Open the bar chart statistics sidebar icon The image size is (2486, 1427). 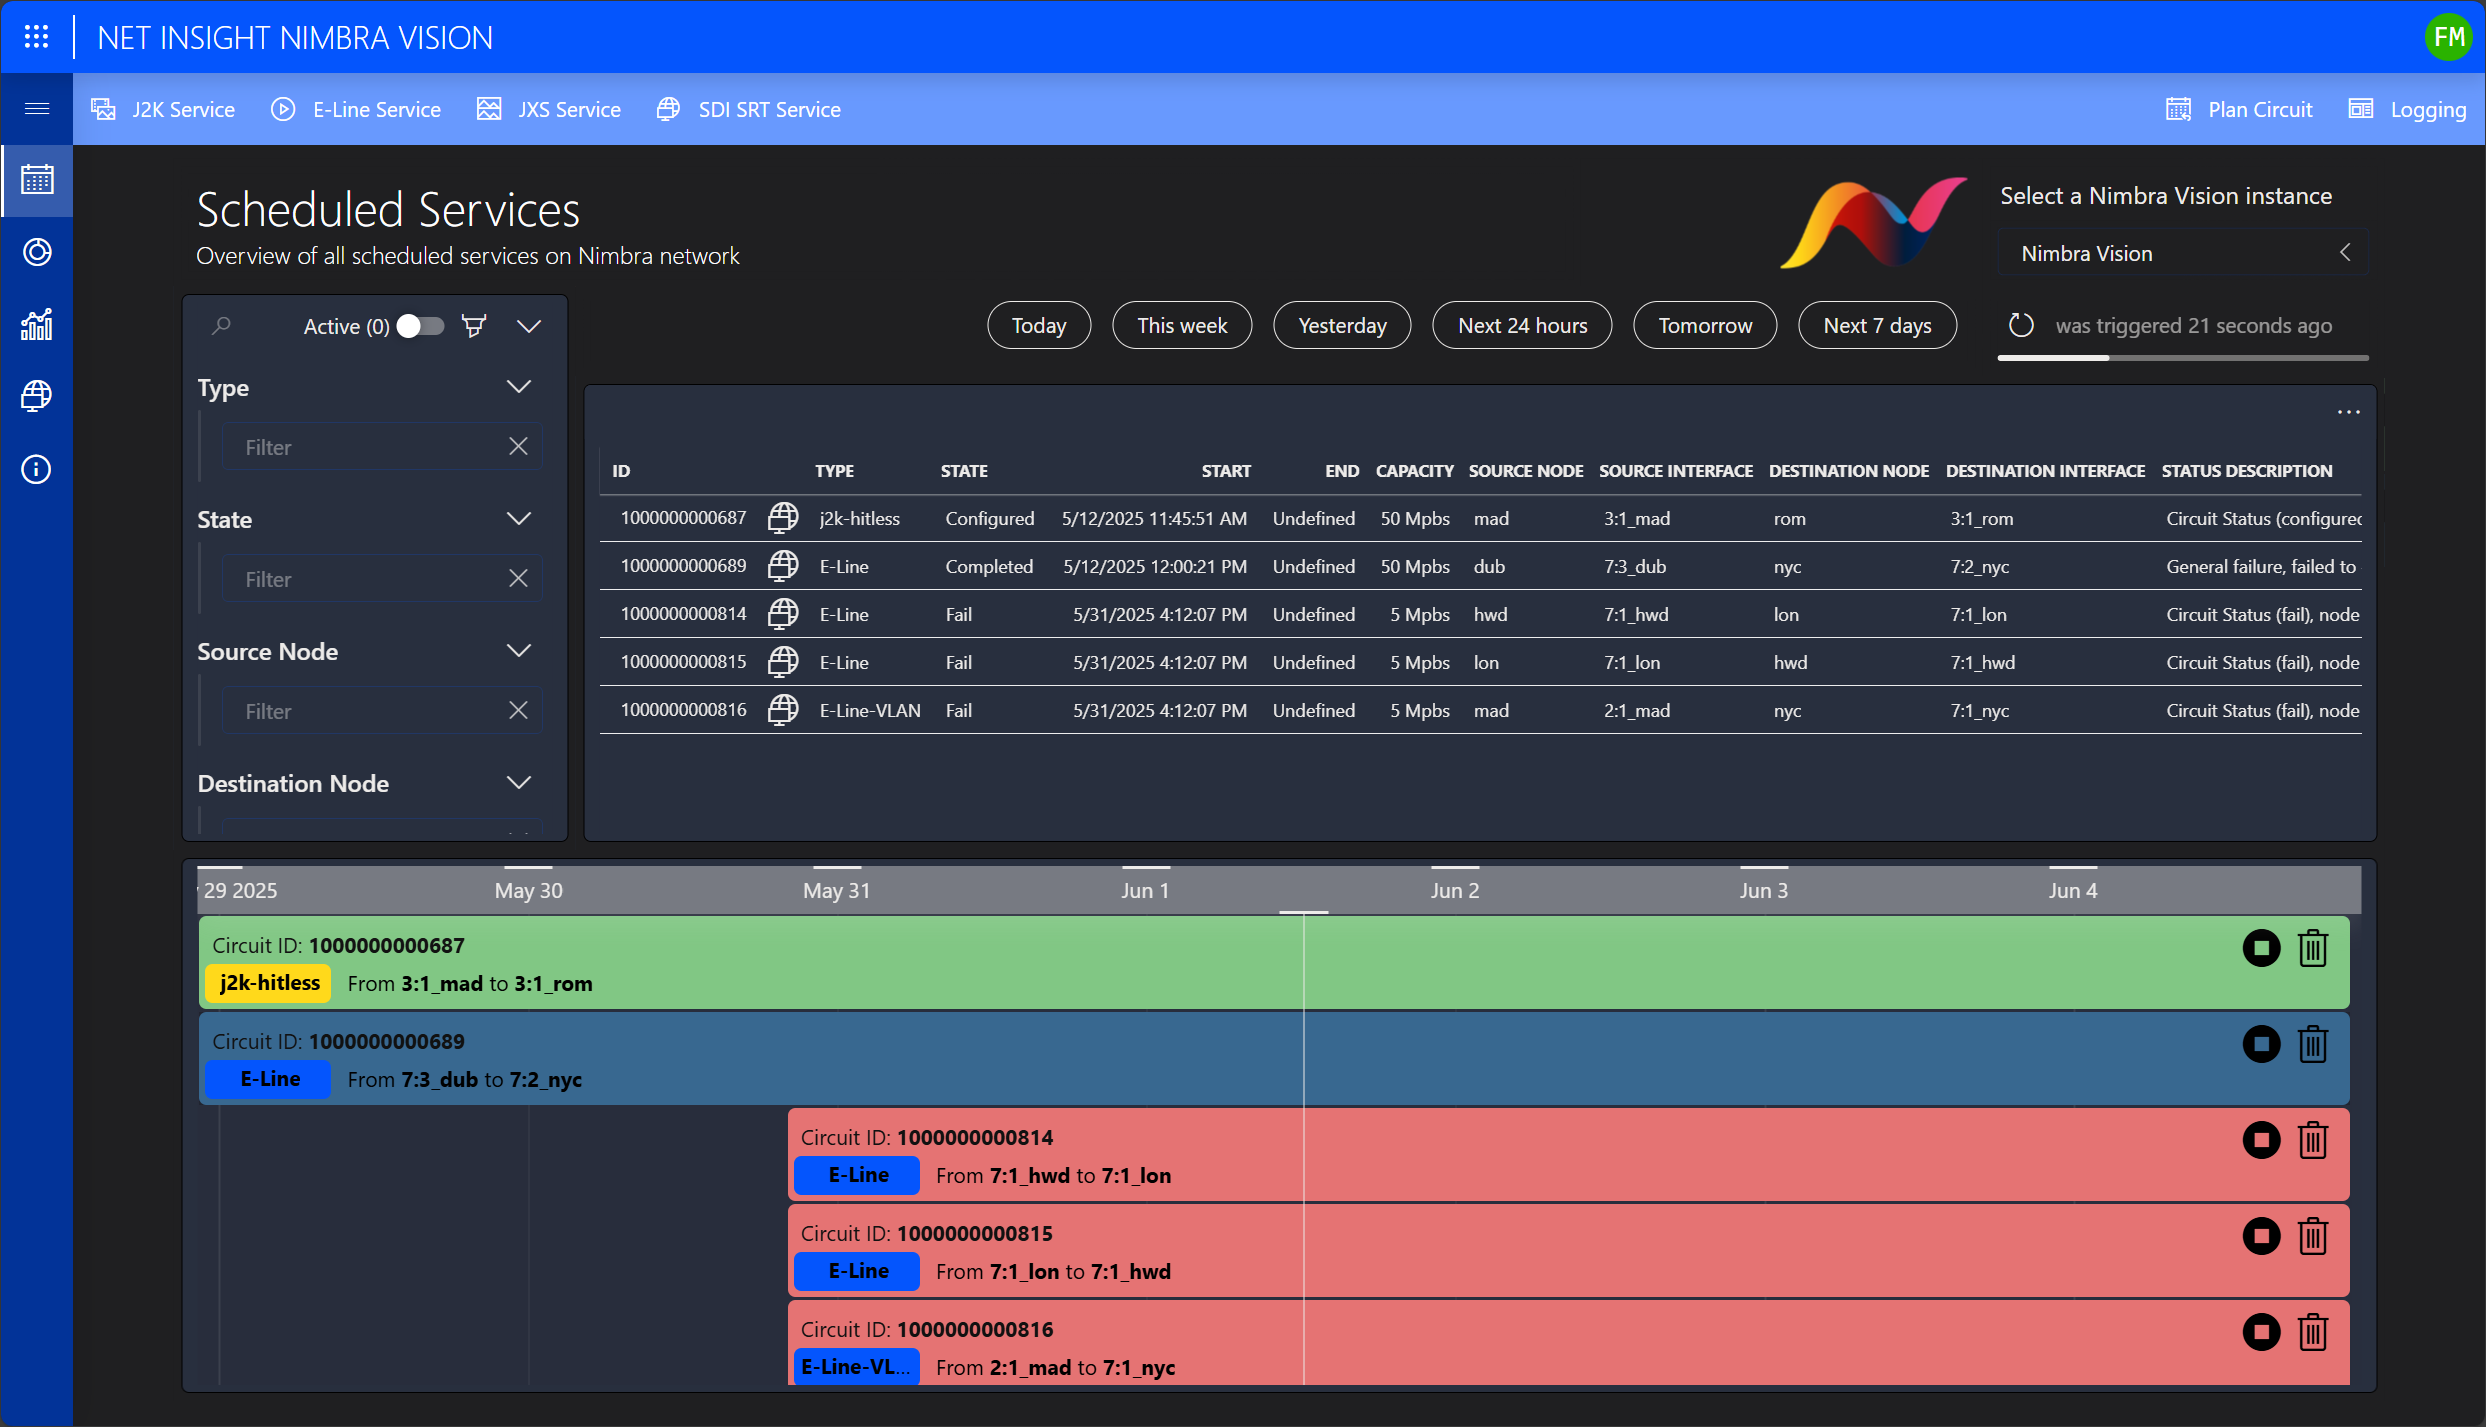pos(37,324)
